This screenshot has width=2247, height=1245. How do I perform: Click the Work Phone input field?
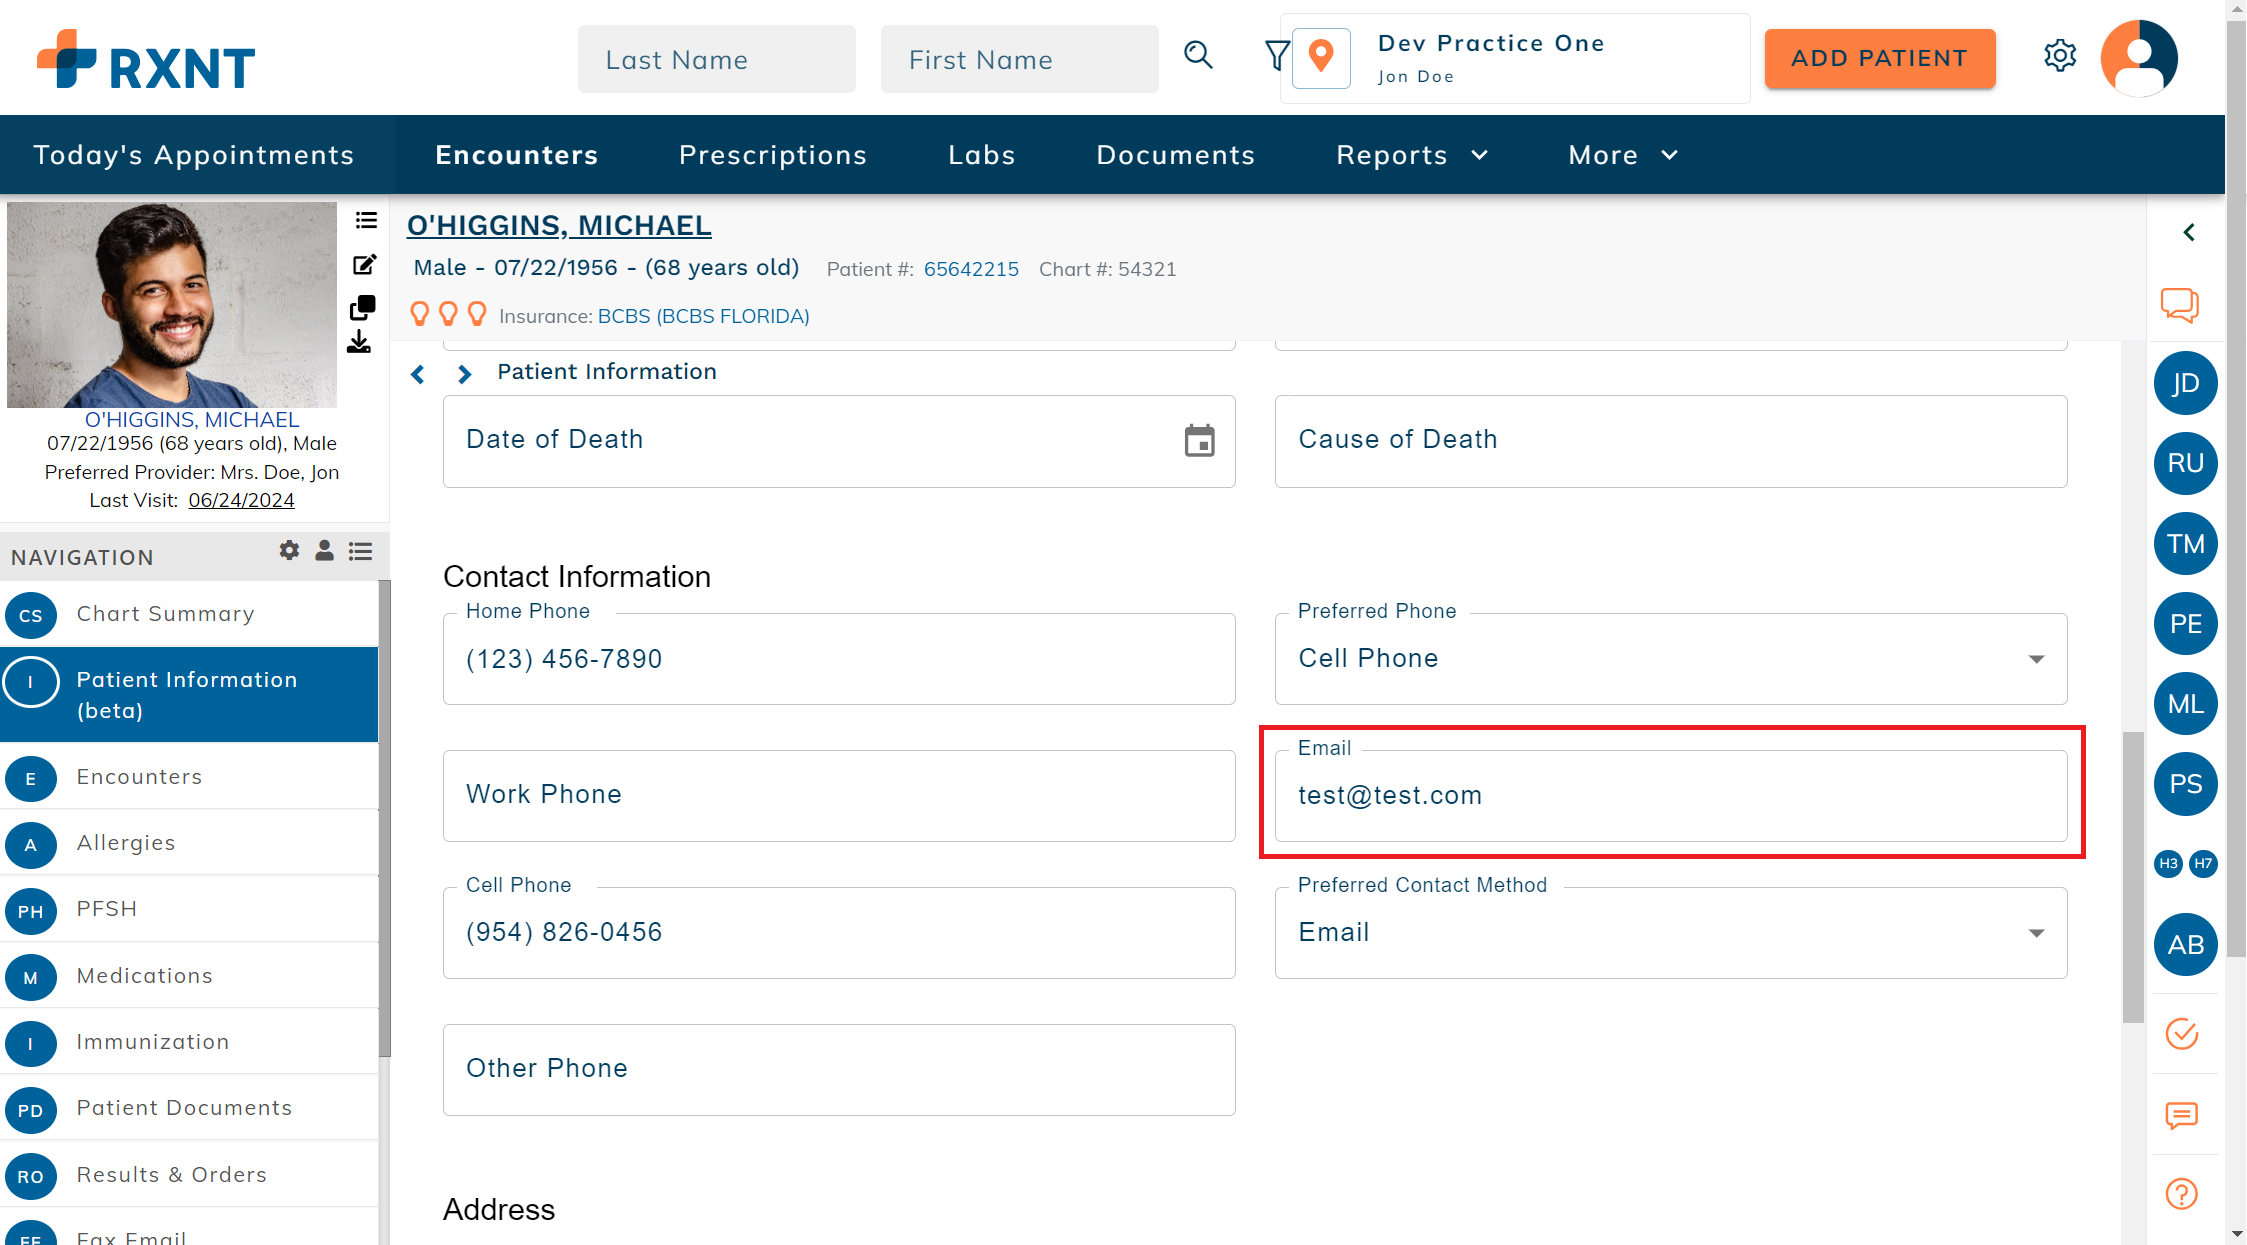838,794
